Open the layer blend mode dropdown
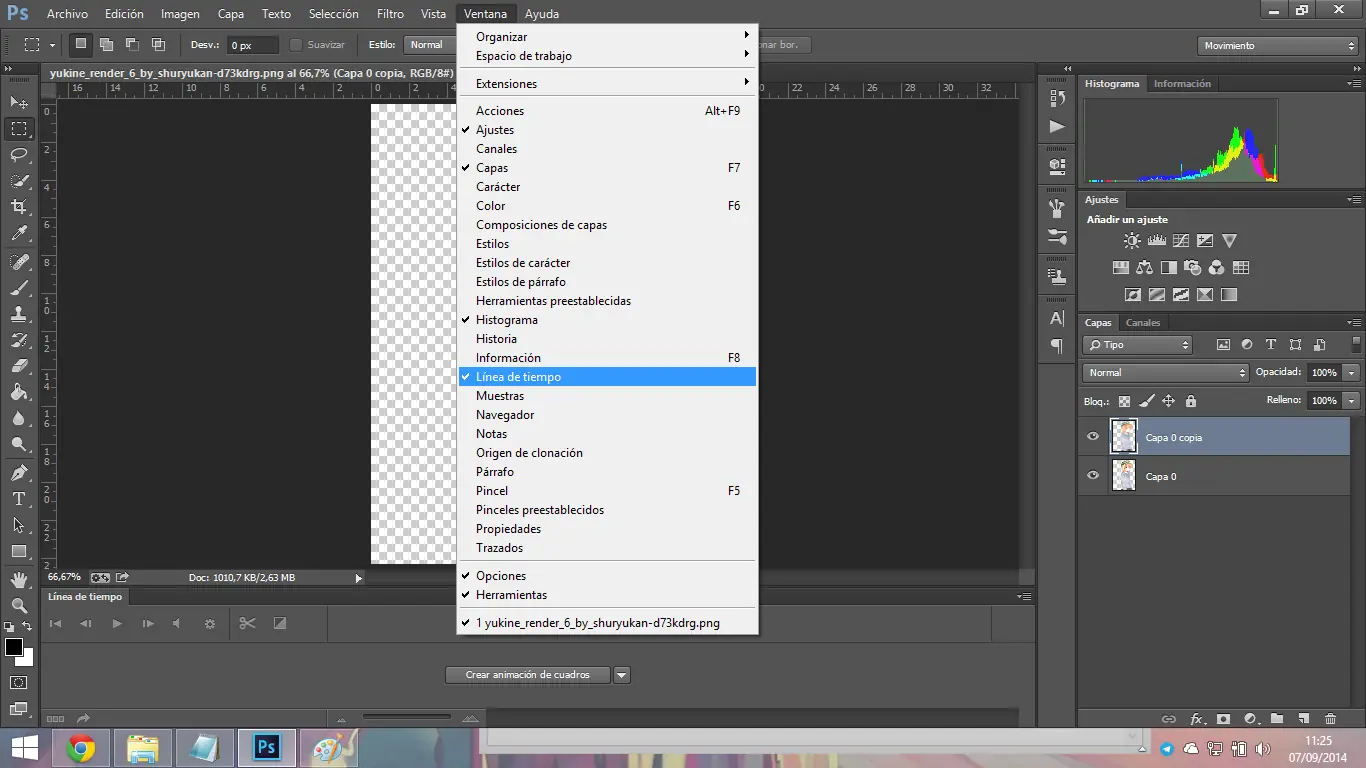Viewport: 1366px width, 768px height. [x=1166, y=373]
